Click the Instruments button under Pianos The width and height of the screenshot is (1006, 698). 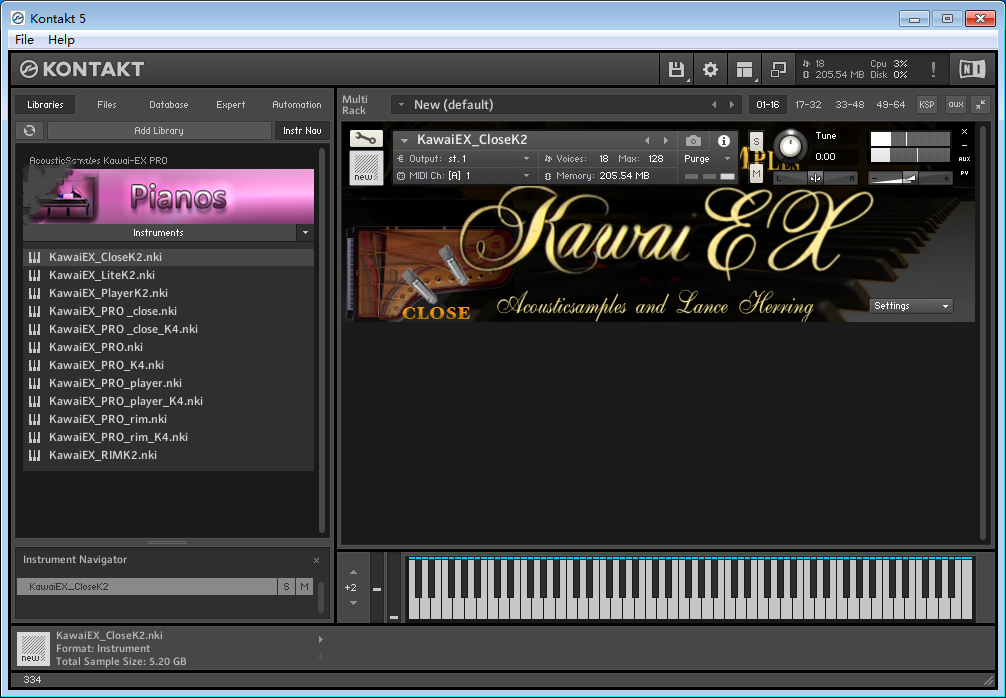click(158, 233)
